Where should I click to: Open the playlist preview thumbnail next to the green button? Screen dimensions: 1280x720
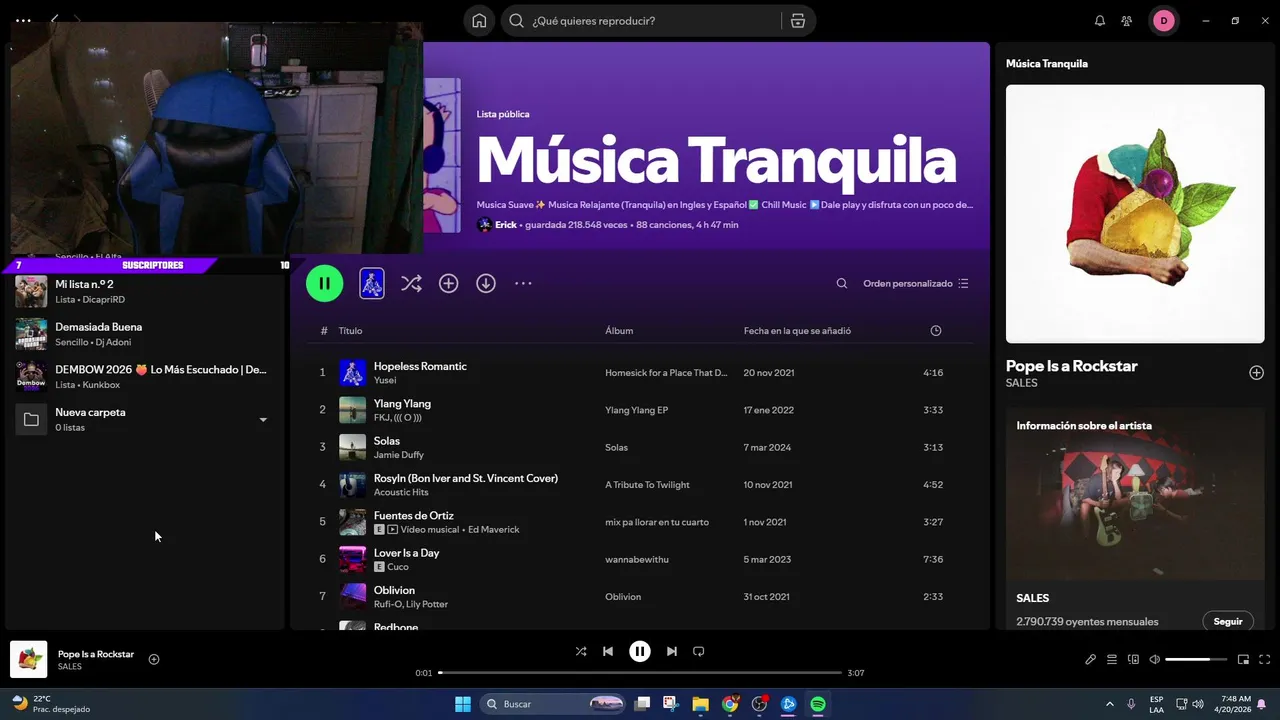(372, 283)
